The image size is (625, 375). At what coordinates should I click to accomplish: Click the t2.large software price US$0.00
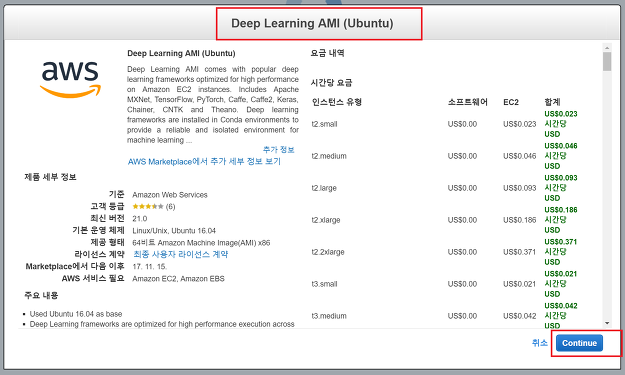(x=462, y=188)
